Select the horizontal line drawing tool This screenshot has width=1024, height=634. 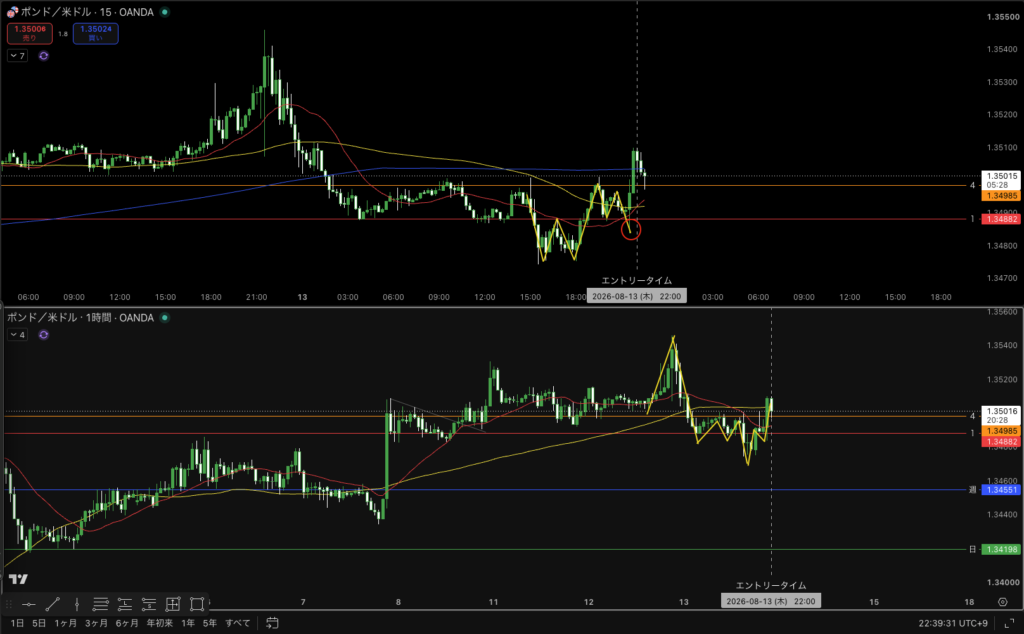[29, 604]
